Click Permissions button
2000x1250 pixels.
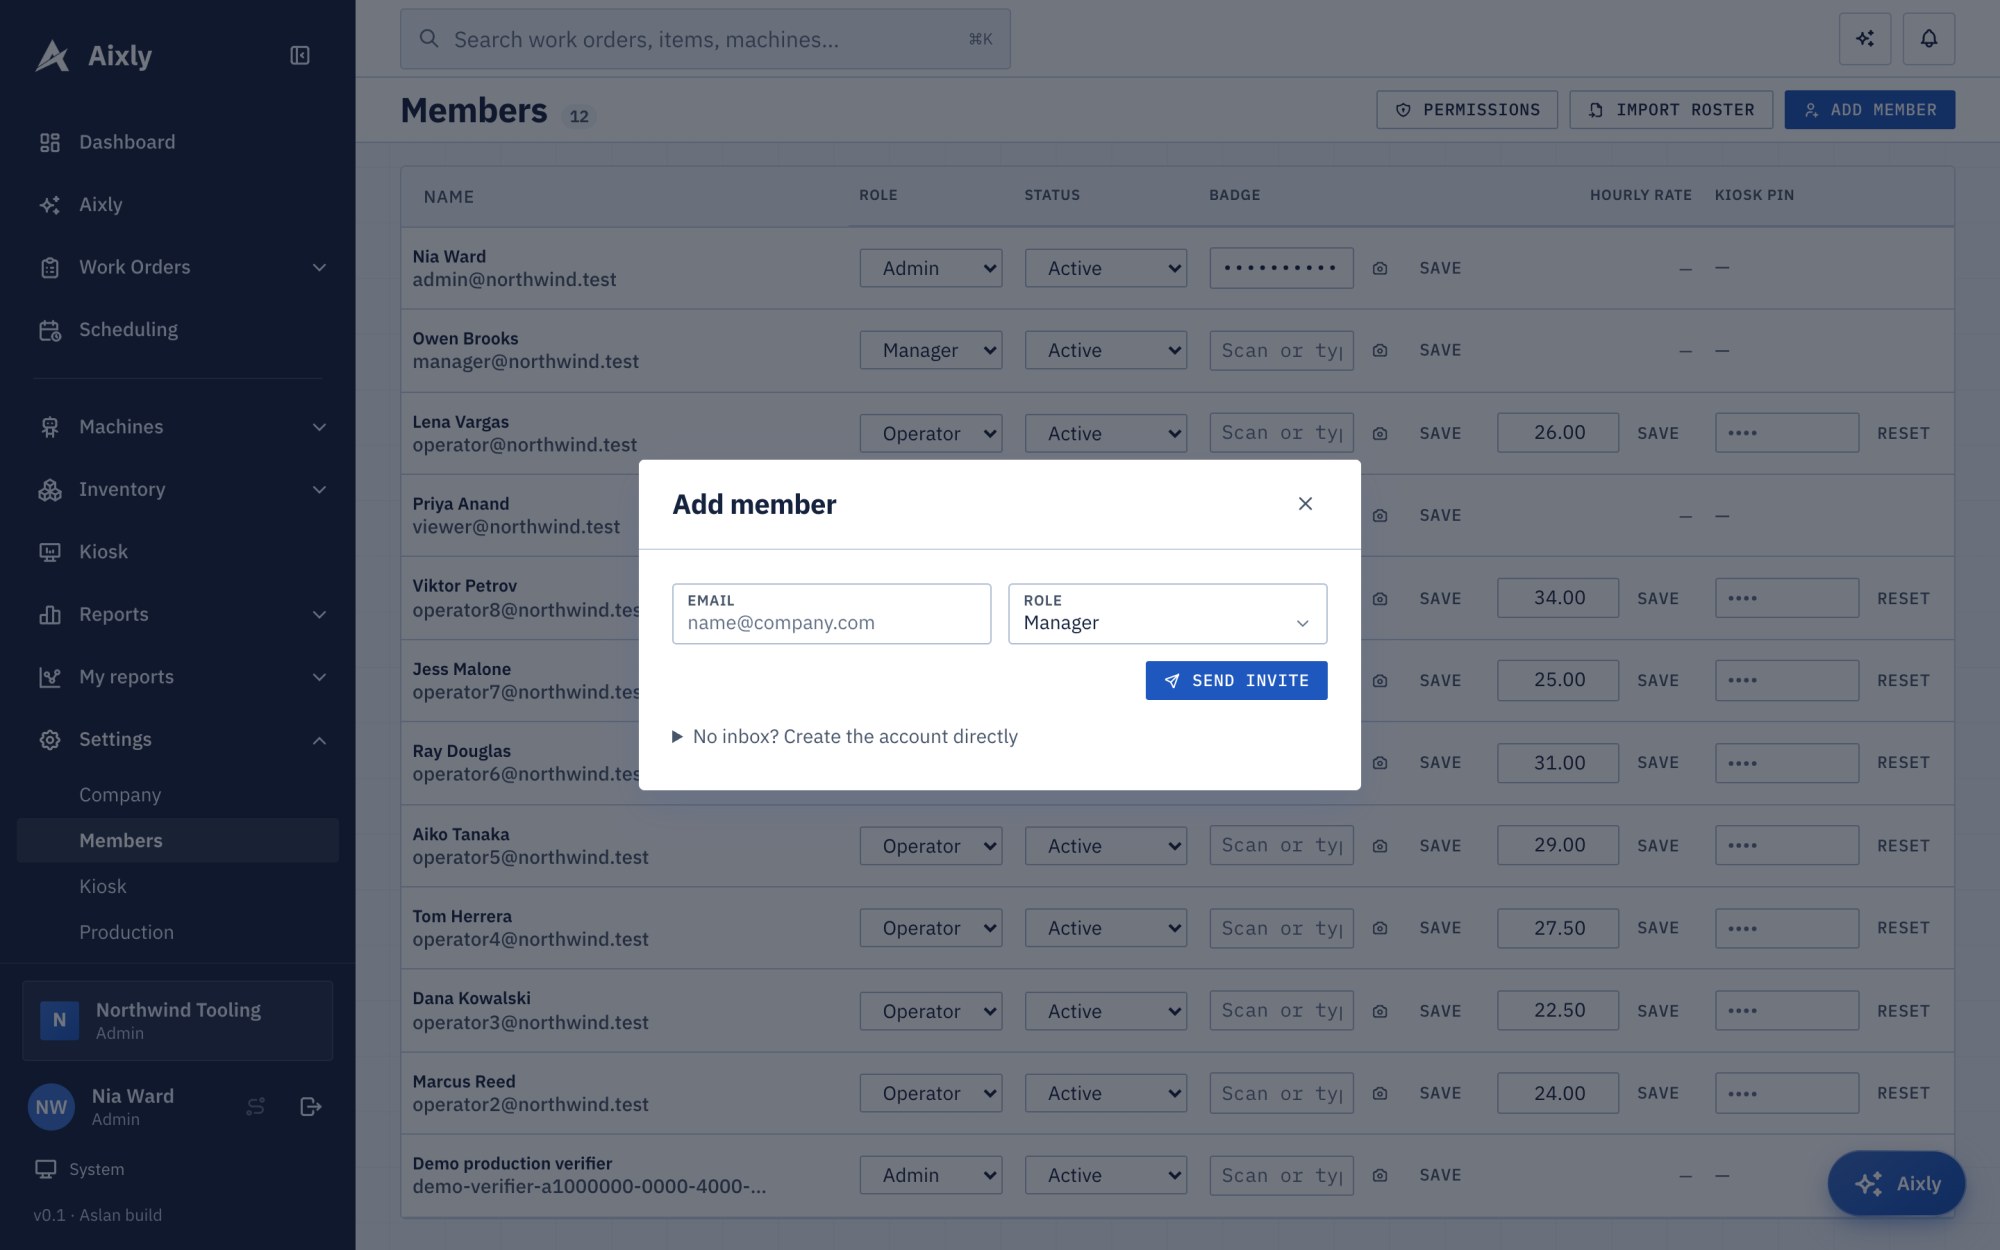[x=1467, y=110]
